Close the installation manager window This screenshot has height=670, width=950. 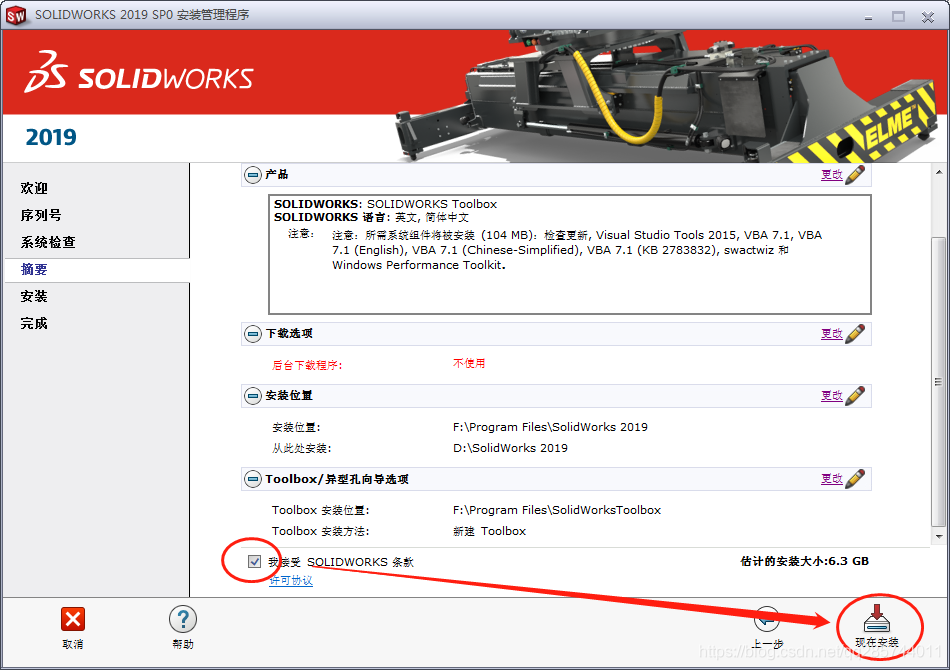pos(928,17)
